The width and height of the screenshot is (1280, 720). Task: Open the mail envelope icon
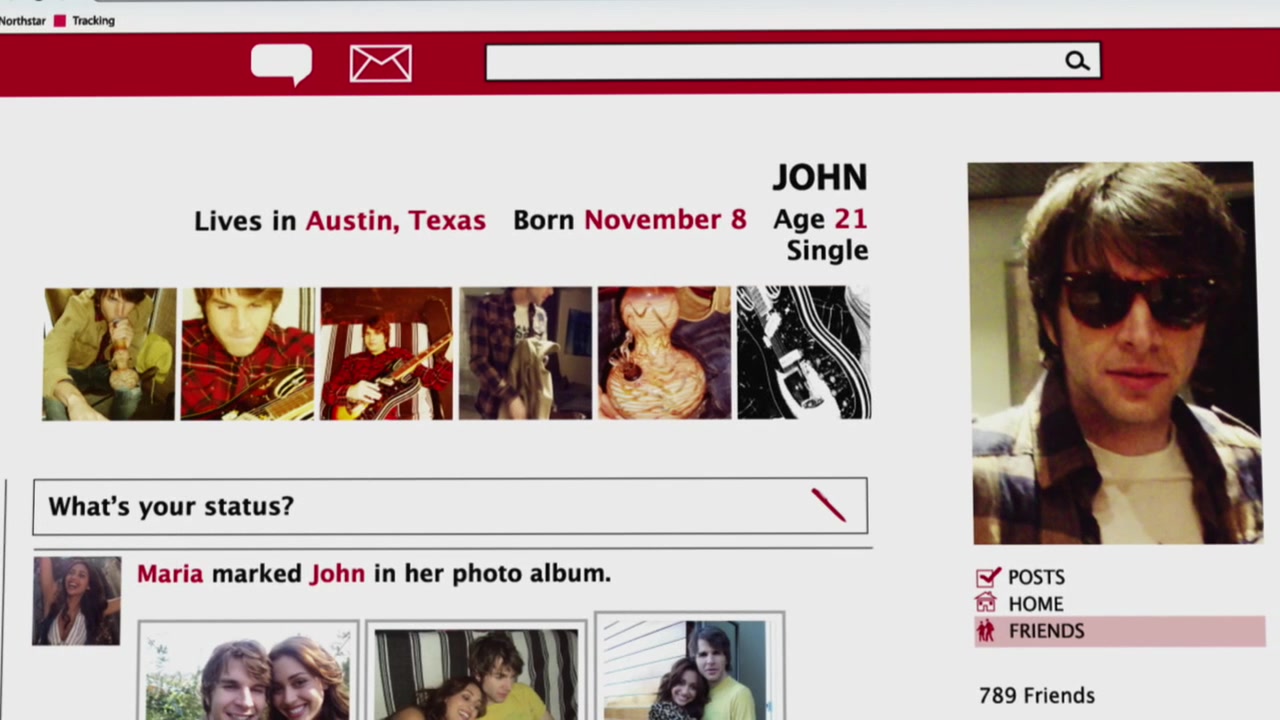(380, 64)
